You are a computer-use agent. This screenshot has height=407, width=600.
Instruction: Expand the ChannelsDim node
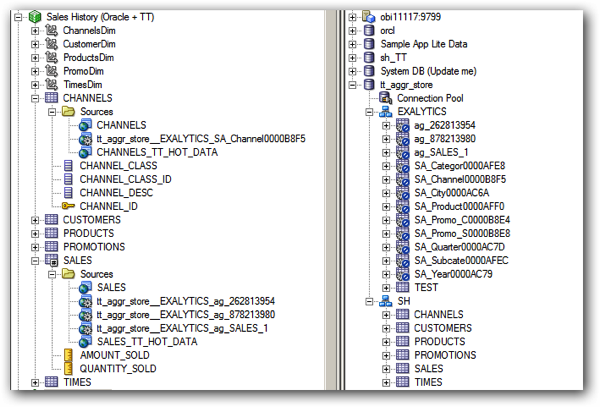(x=35, y=31)
